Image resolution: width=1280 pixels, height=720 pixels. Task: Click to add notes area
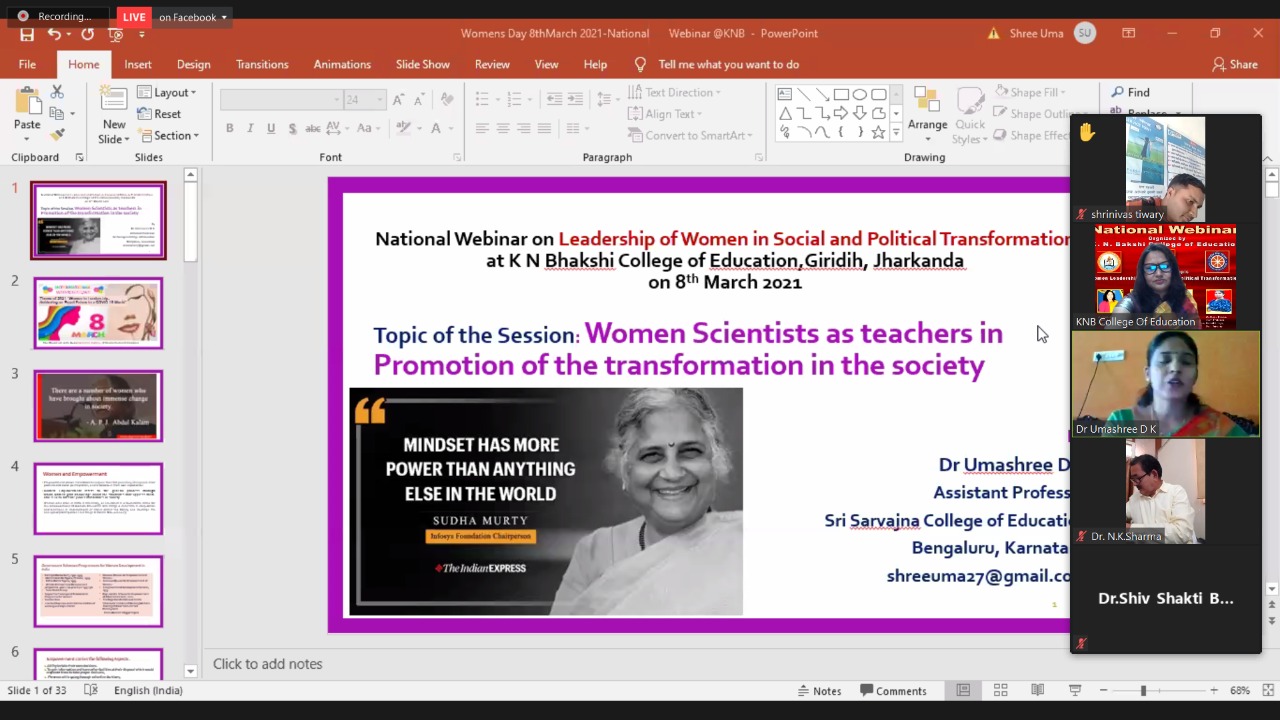click(267, 664)
